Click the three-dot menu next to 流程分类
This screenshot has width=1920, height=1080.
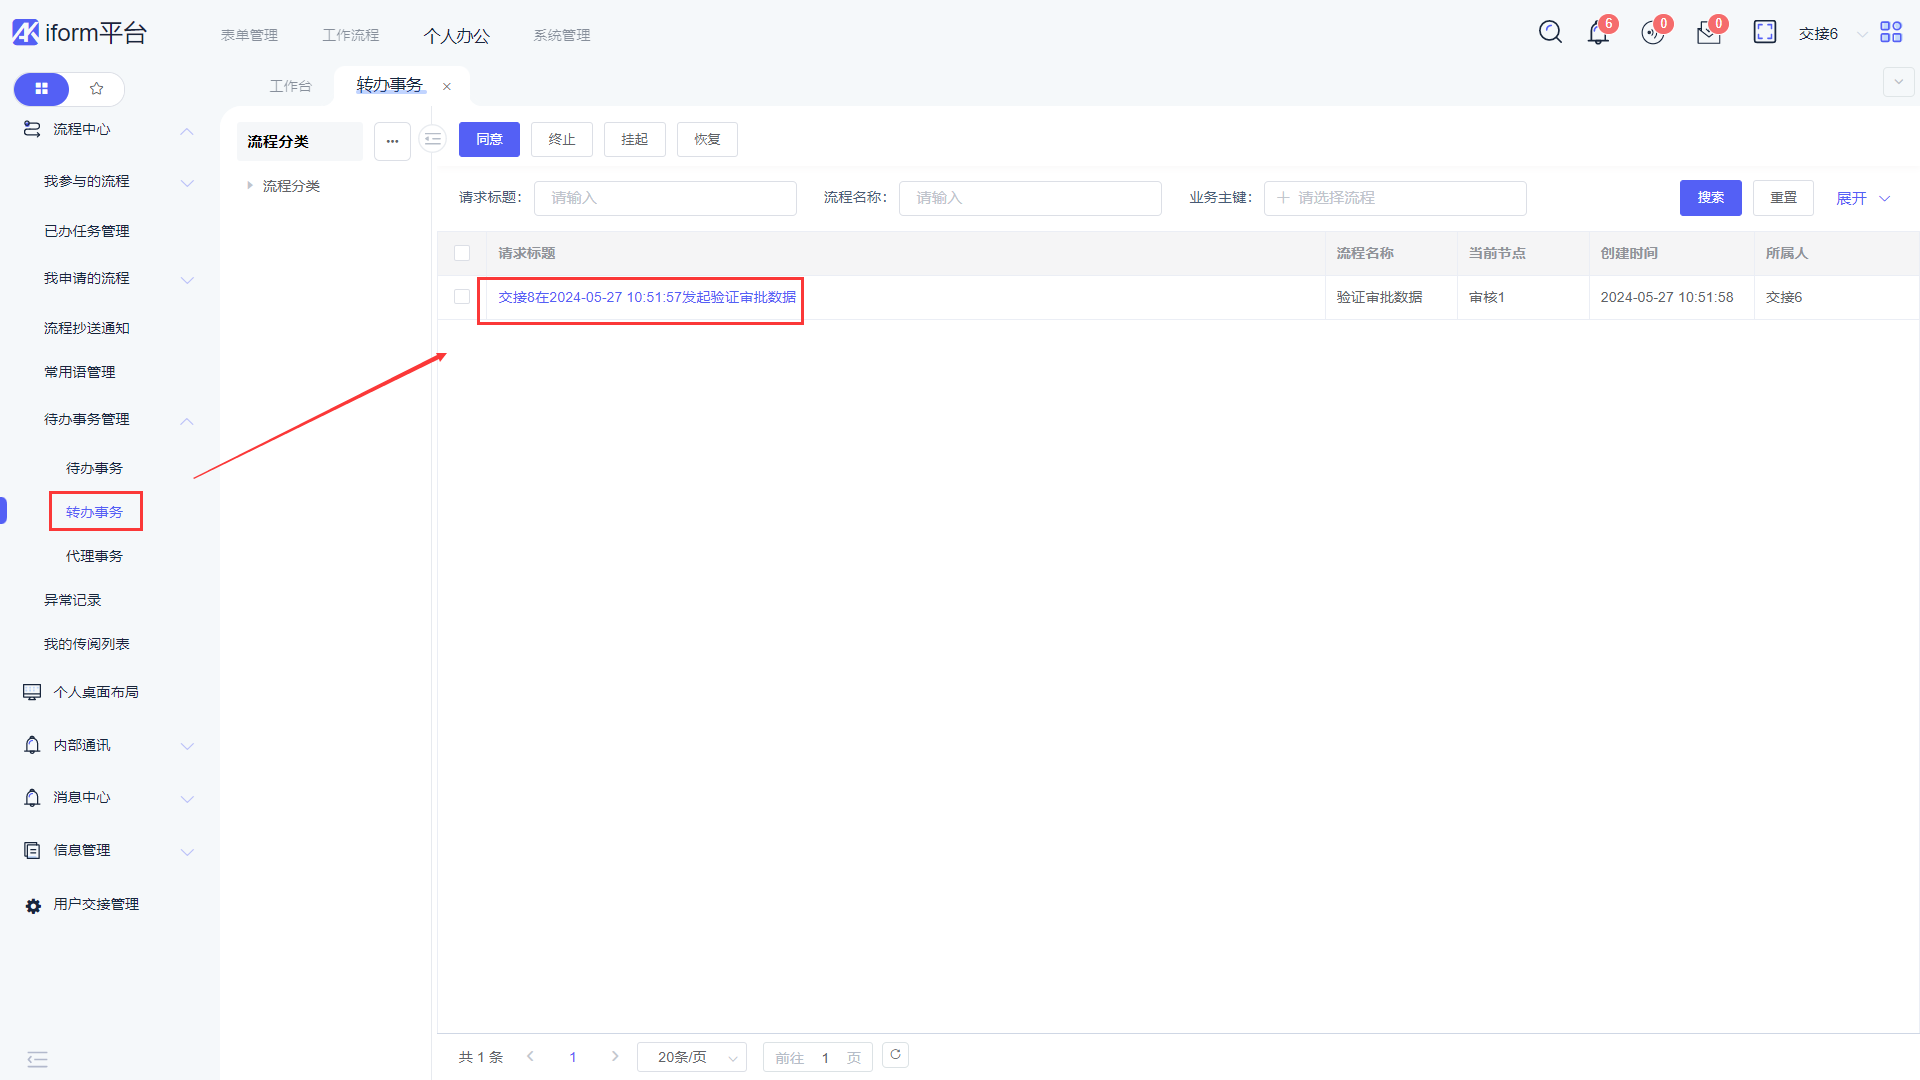(392, 141)
